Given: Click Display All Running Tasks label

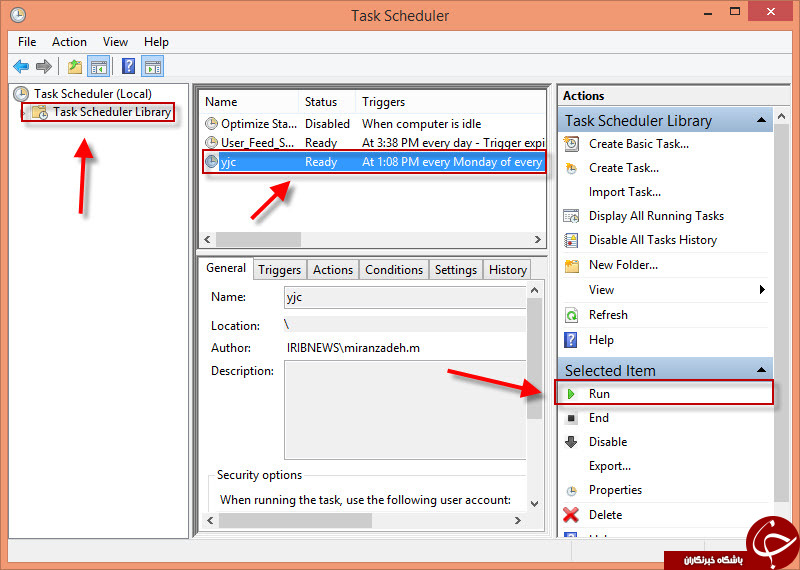Looking at the screenshot, I should click(656, 216).
